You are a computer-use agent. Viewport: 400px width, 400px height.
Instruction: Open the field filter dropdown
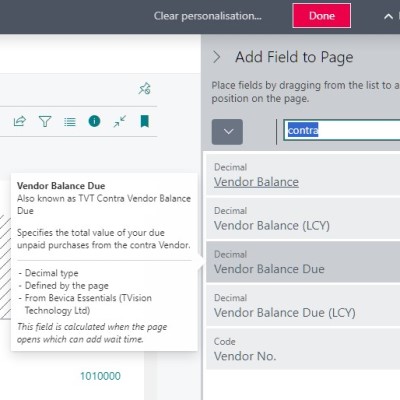(x=227, y=132)
